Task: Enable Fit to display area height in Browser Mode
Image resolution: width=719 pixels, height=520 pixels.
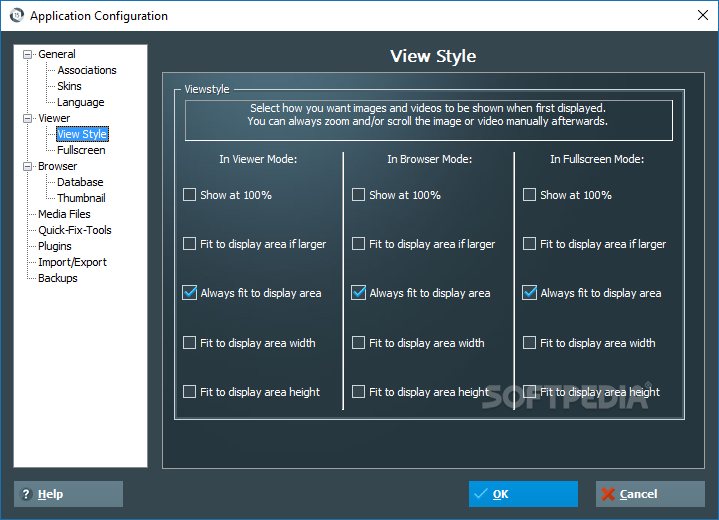Action: tap(359, 392)
